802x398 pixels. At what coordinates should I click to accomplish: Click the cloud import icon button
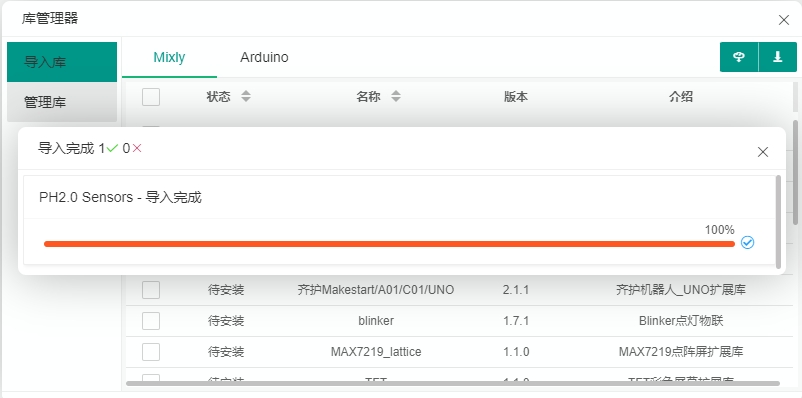[x=739, y=57]
